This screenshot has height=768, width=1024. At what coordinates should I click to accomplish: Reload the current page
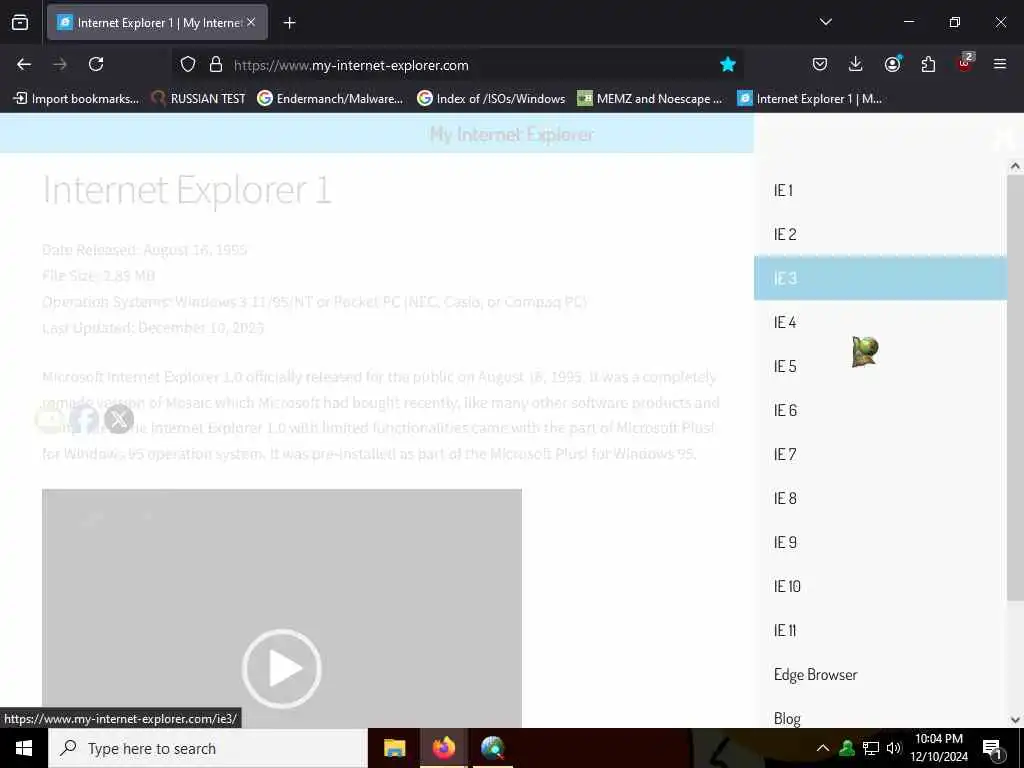pyautogui.click(x=96, y=64)
